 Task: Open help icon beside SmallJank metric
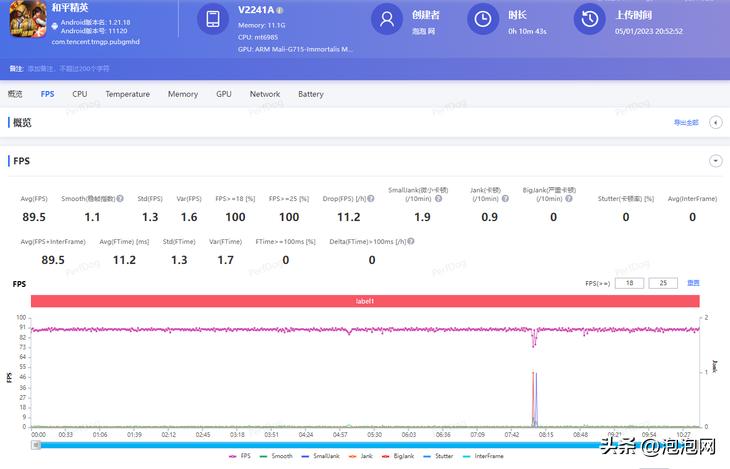pos(438,198)
